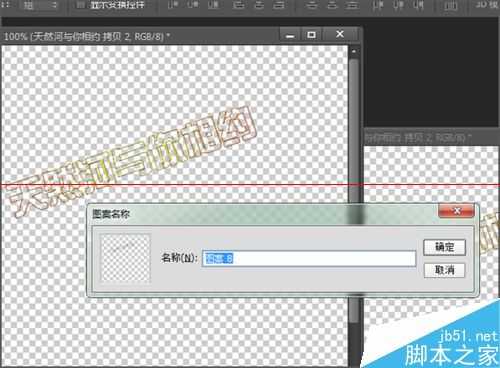Distribute right edges of layers
Viewport: 500px width, 368px height.
pyautogui.click(x=418, y=5)
